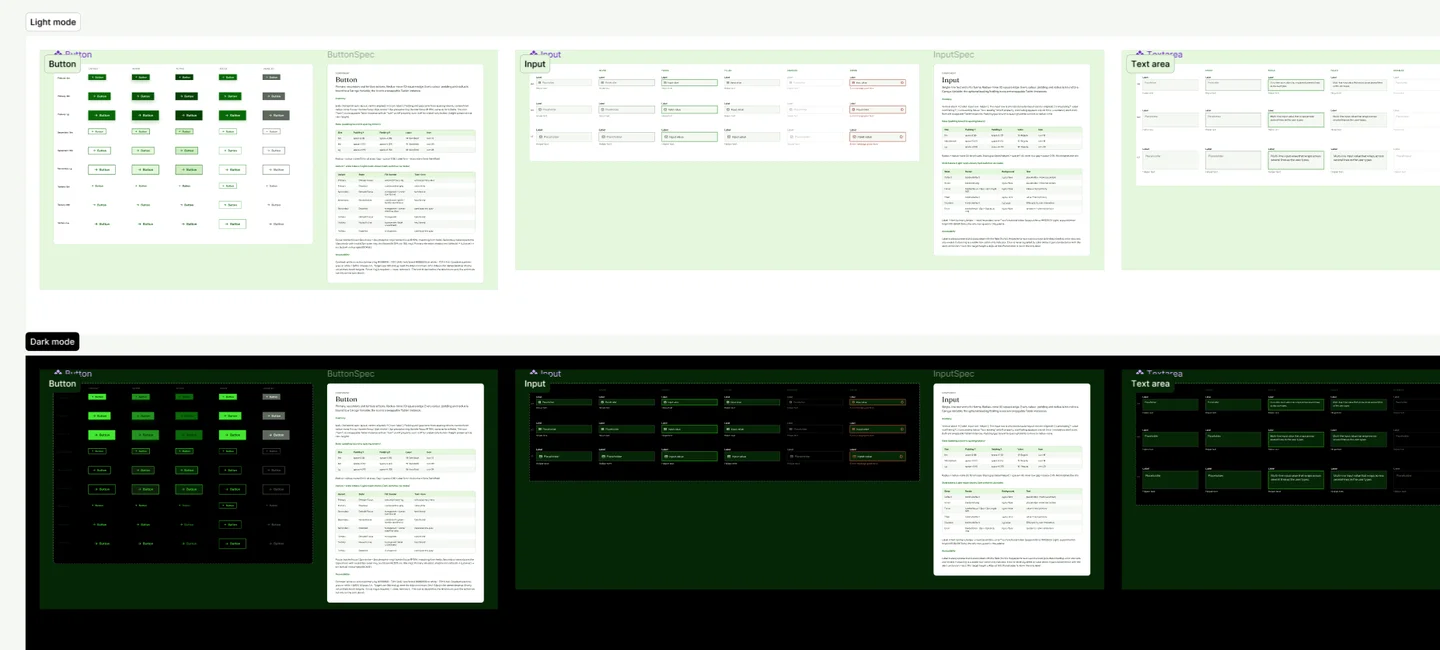Select the Textarea variants frame in Dark mode
The height and width of the screenshot is (650, 1440).
[x=1288, y=444]
